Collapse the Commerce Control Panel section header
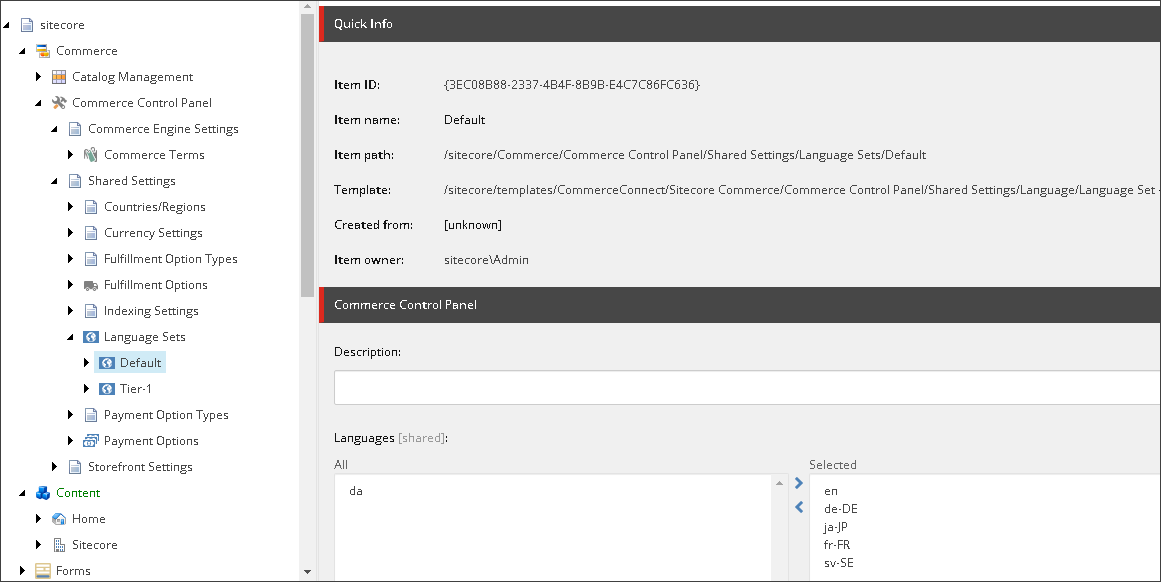The image size is (1161, 582). tap(740, 305)
